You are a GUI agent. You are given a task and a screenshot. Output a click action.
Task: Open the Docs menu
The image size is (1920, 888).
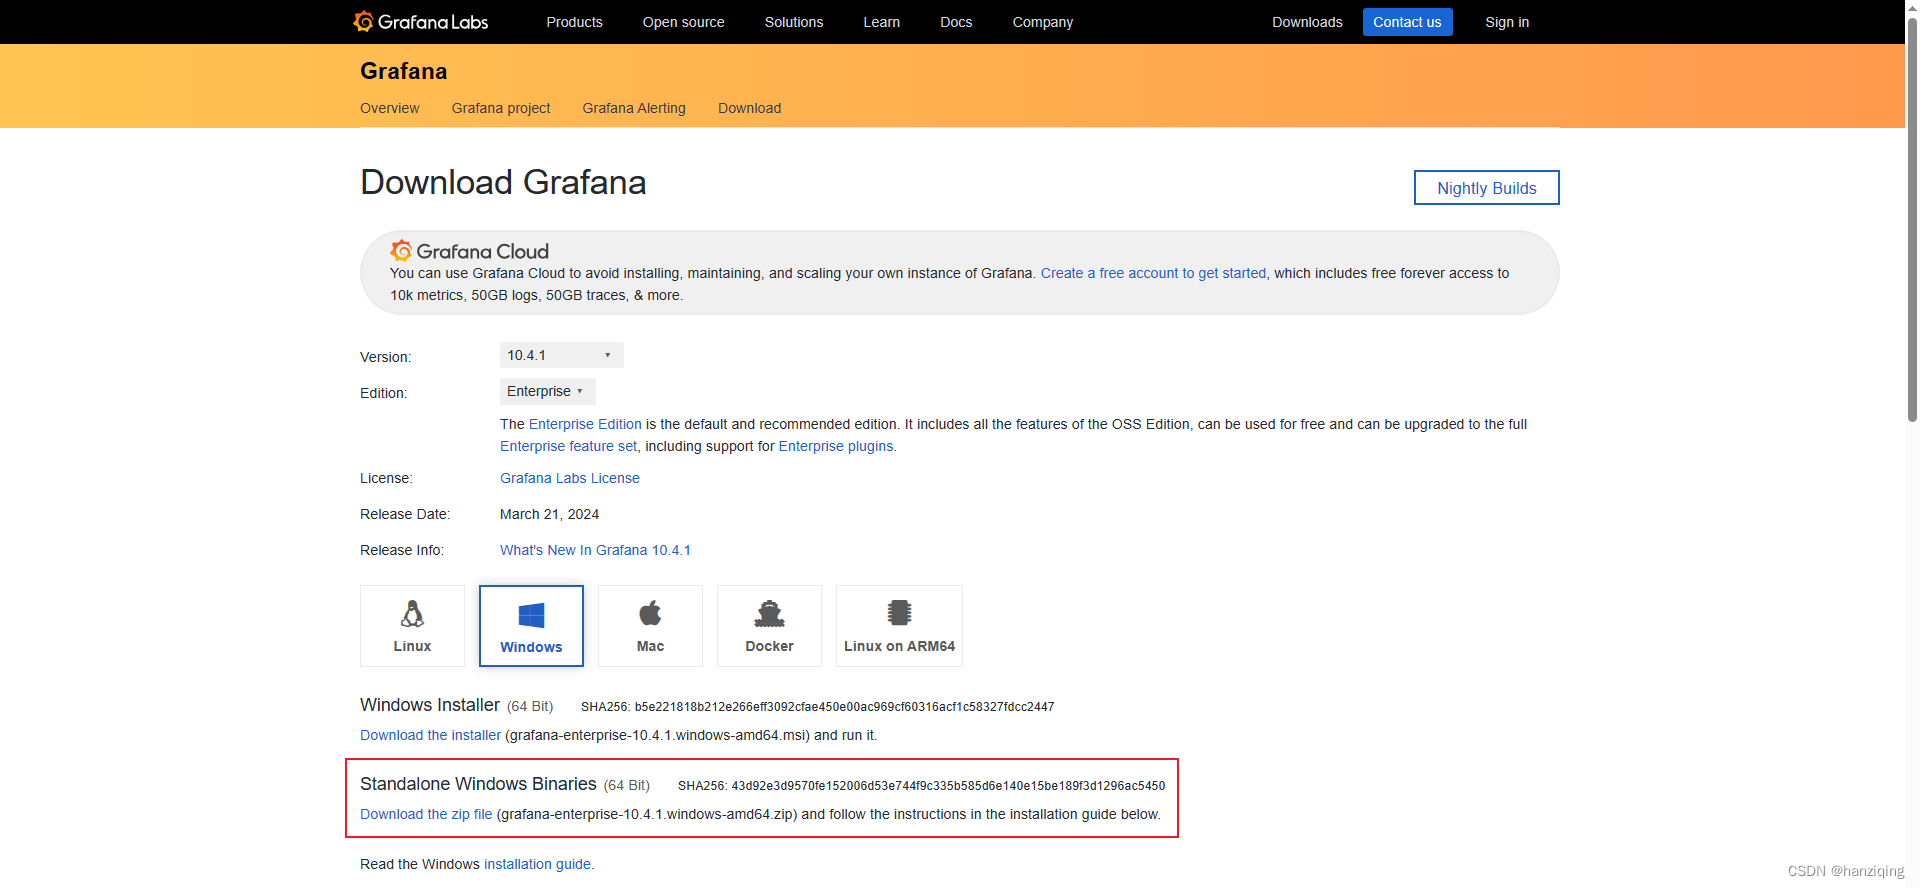(x=956, y=22)
